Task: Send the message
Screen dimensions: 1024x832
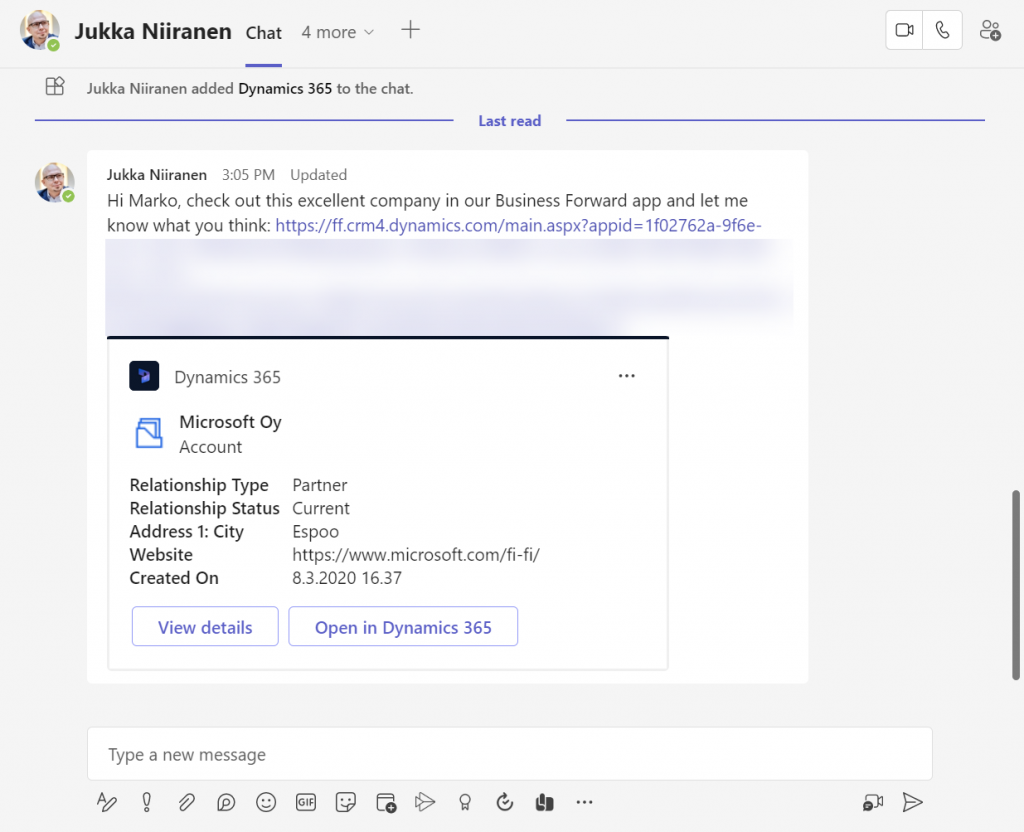Action: [912, 802]
